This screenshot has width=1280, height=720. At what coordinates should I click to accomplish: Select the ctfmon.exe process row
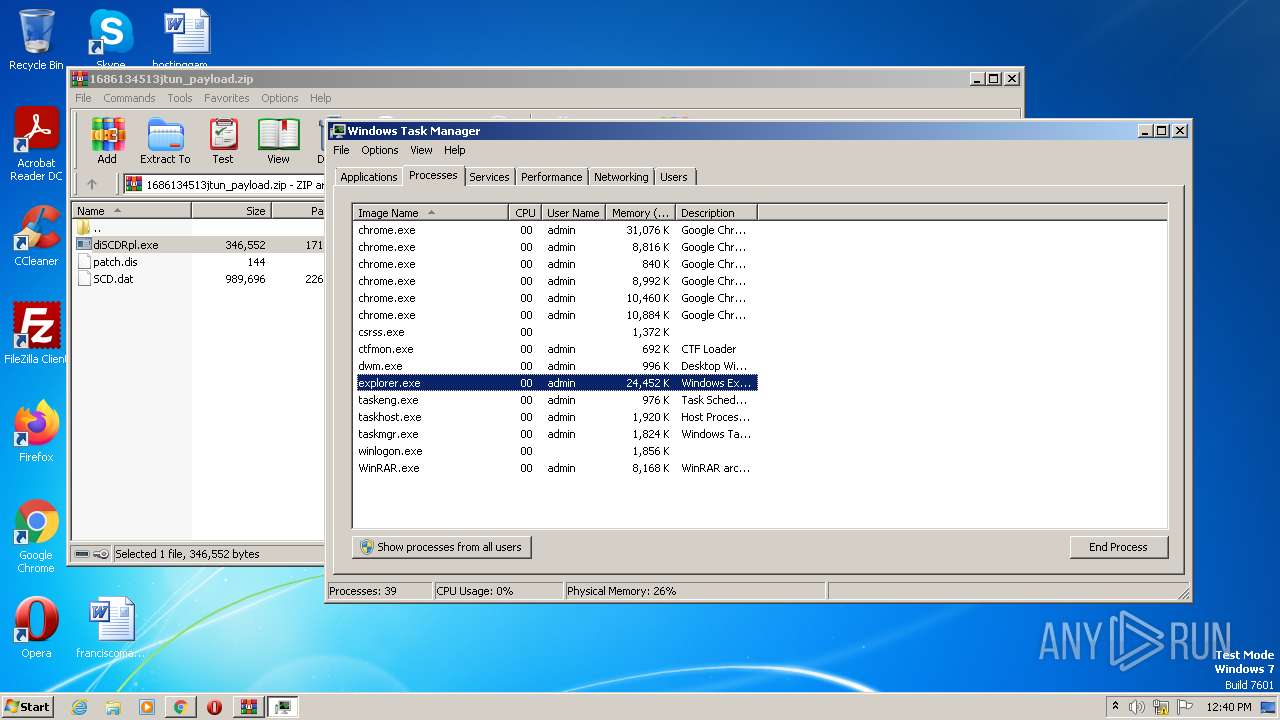(555, 349)
